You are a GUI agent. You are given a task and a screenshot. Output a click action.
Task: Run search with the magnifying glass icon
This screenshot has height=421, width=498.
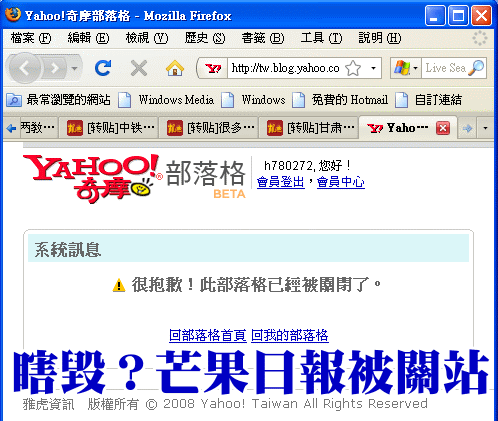(476, 68)
